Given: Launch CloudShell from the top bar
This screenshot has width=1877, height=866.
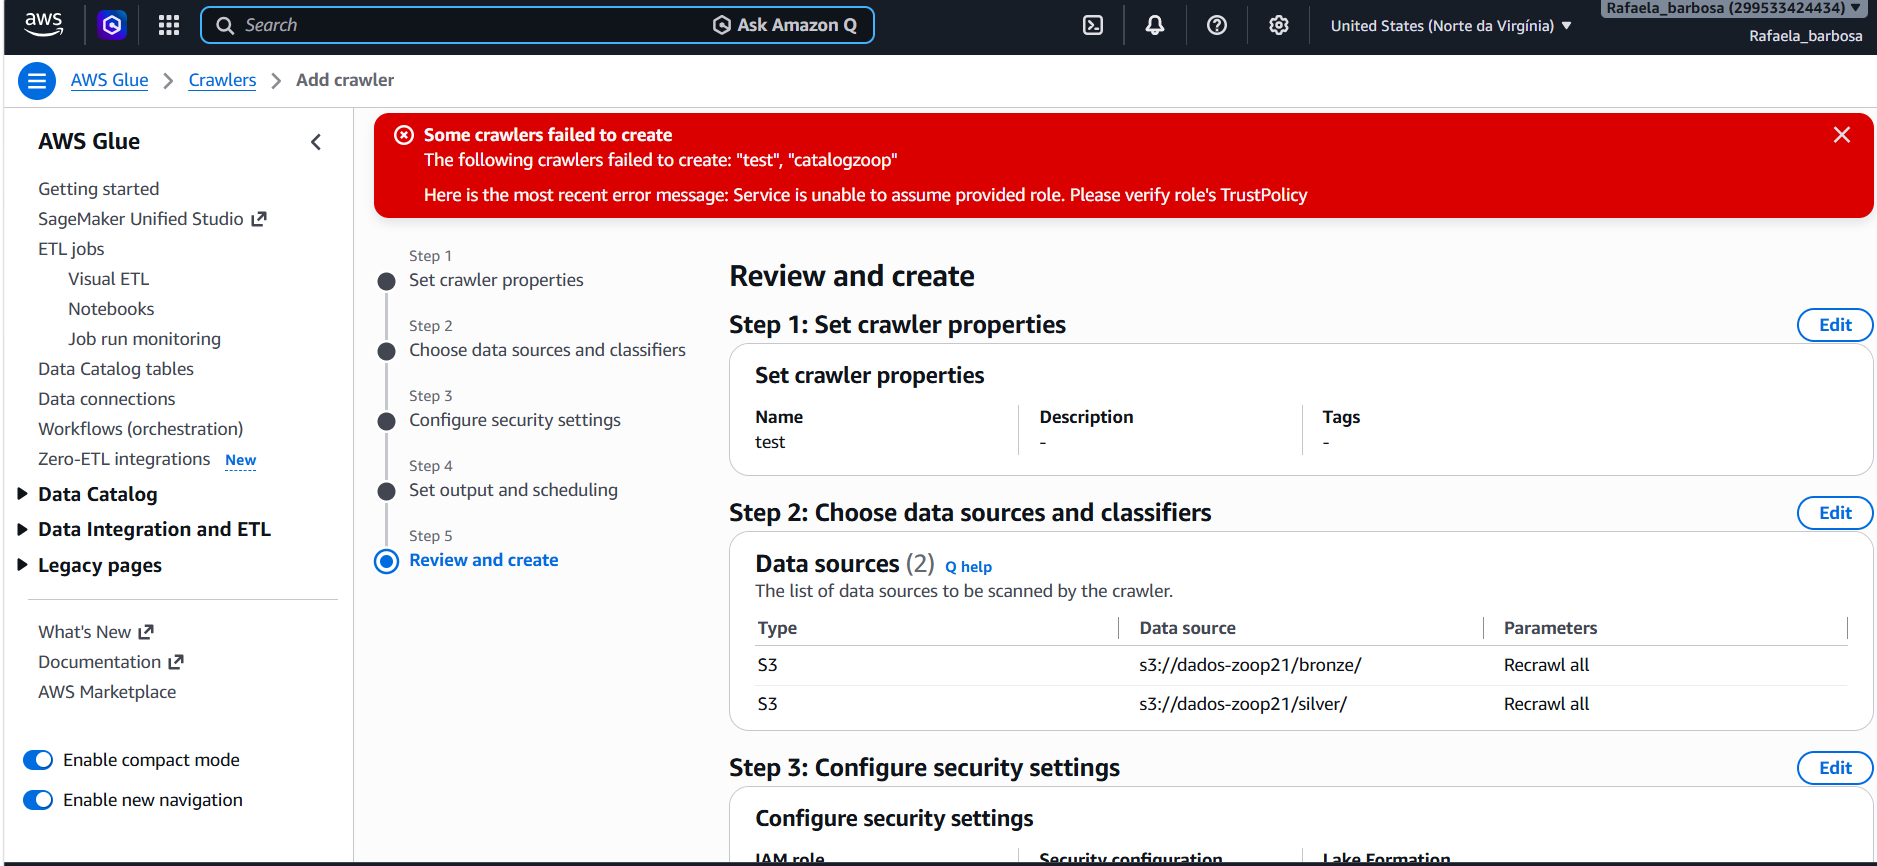Looking at the screenshot, I should click(1093, 25).
